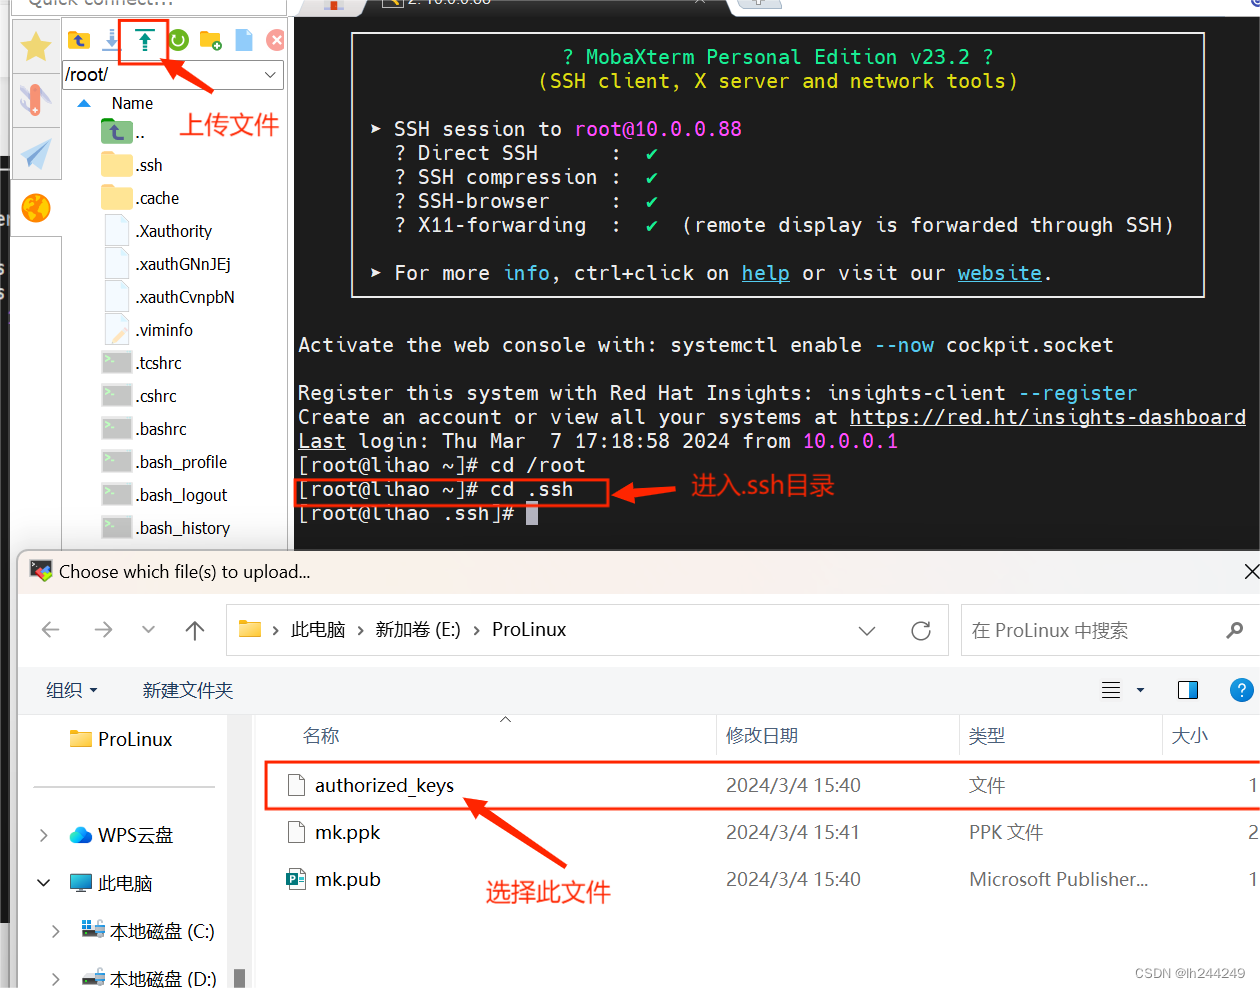Select the .bash_history file

tap(166, 528)
